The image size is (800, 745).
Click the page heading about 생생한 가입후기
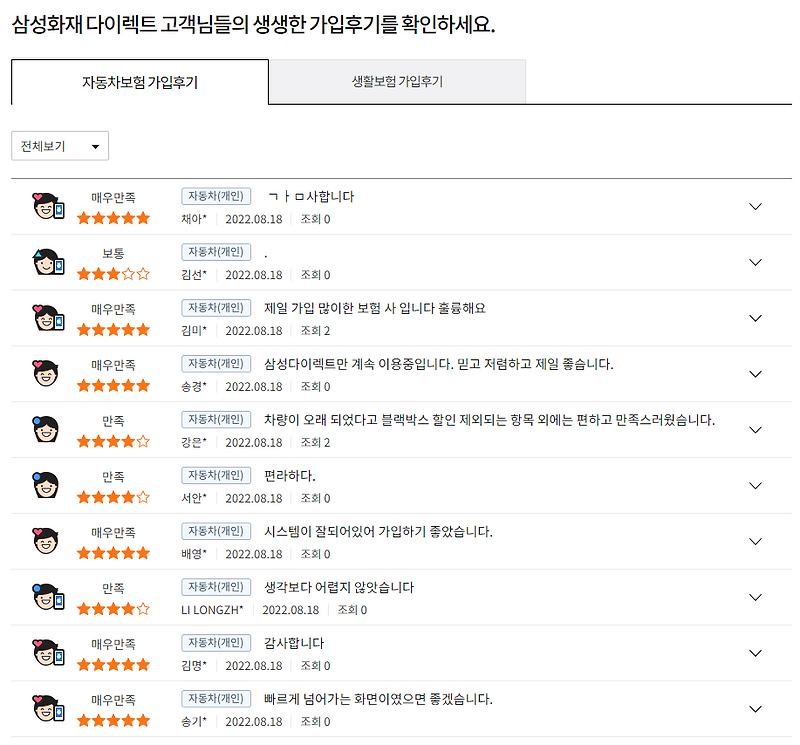point(254,24)
